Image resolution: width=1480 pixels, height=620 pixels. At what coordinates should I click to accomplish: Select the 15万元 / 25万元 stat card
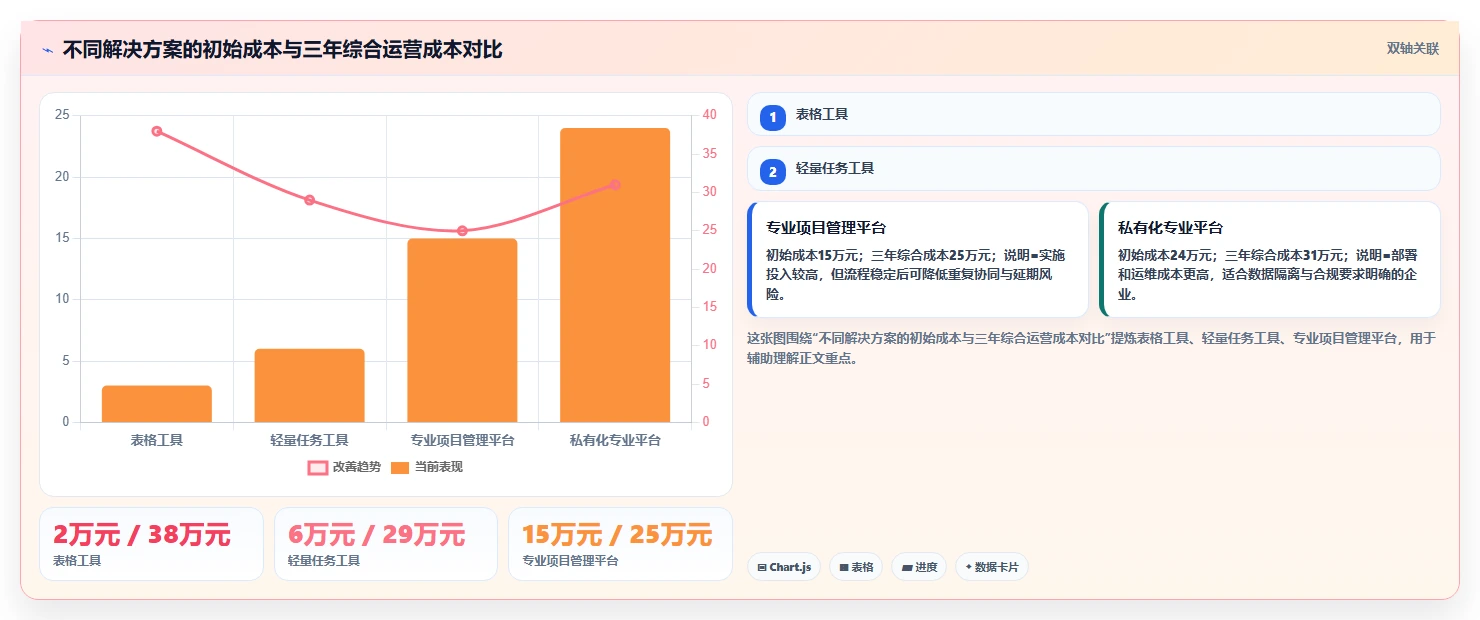coord(621,544)
